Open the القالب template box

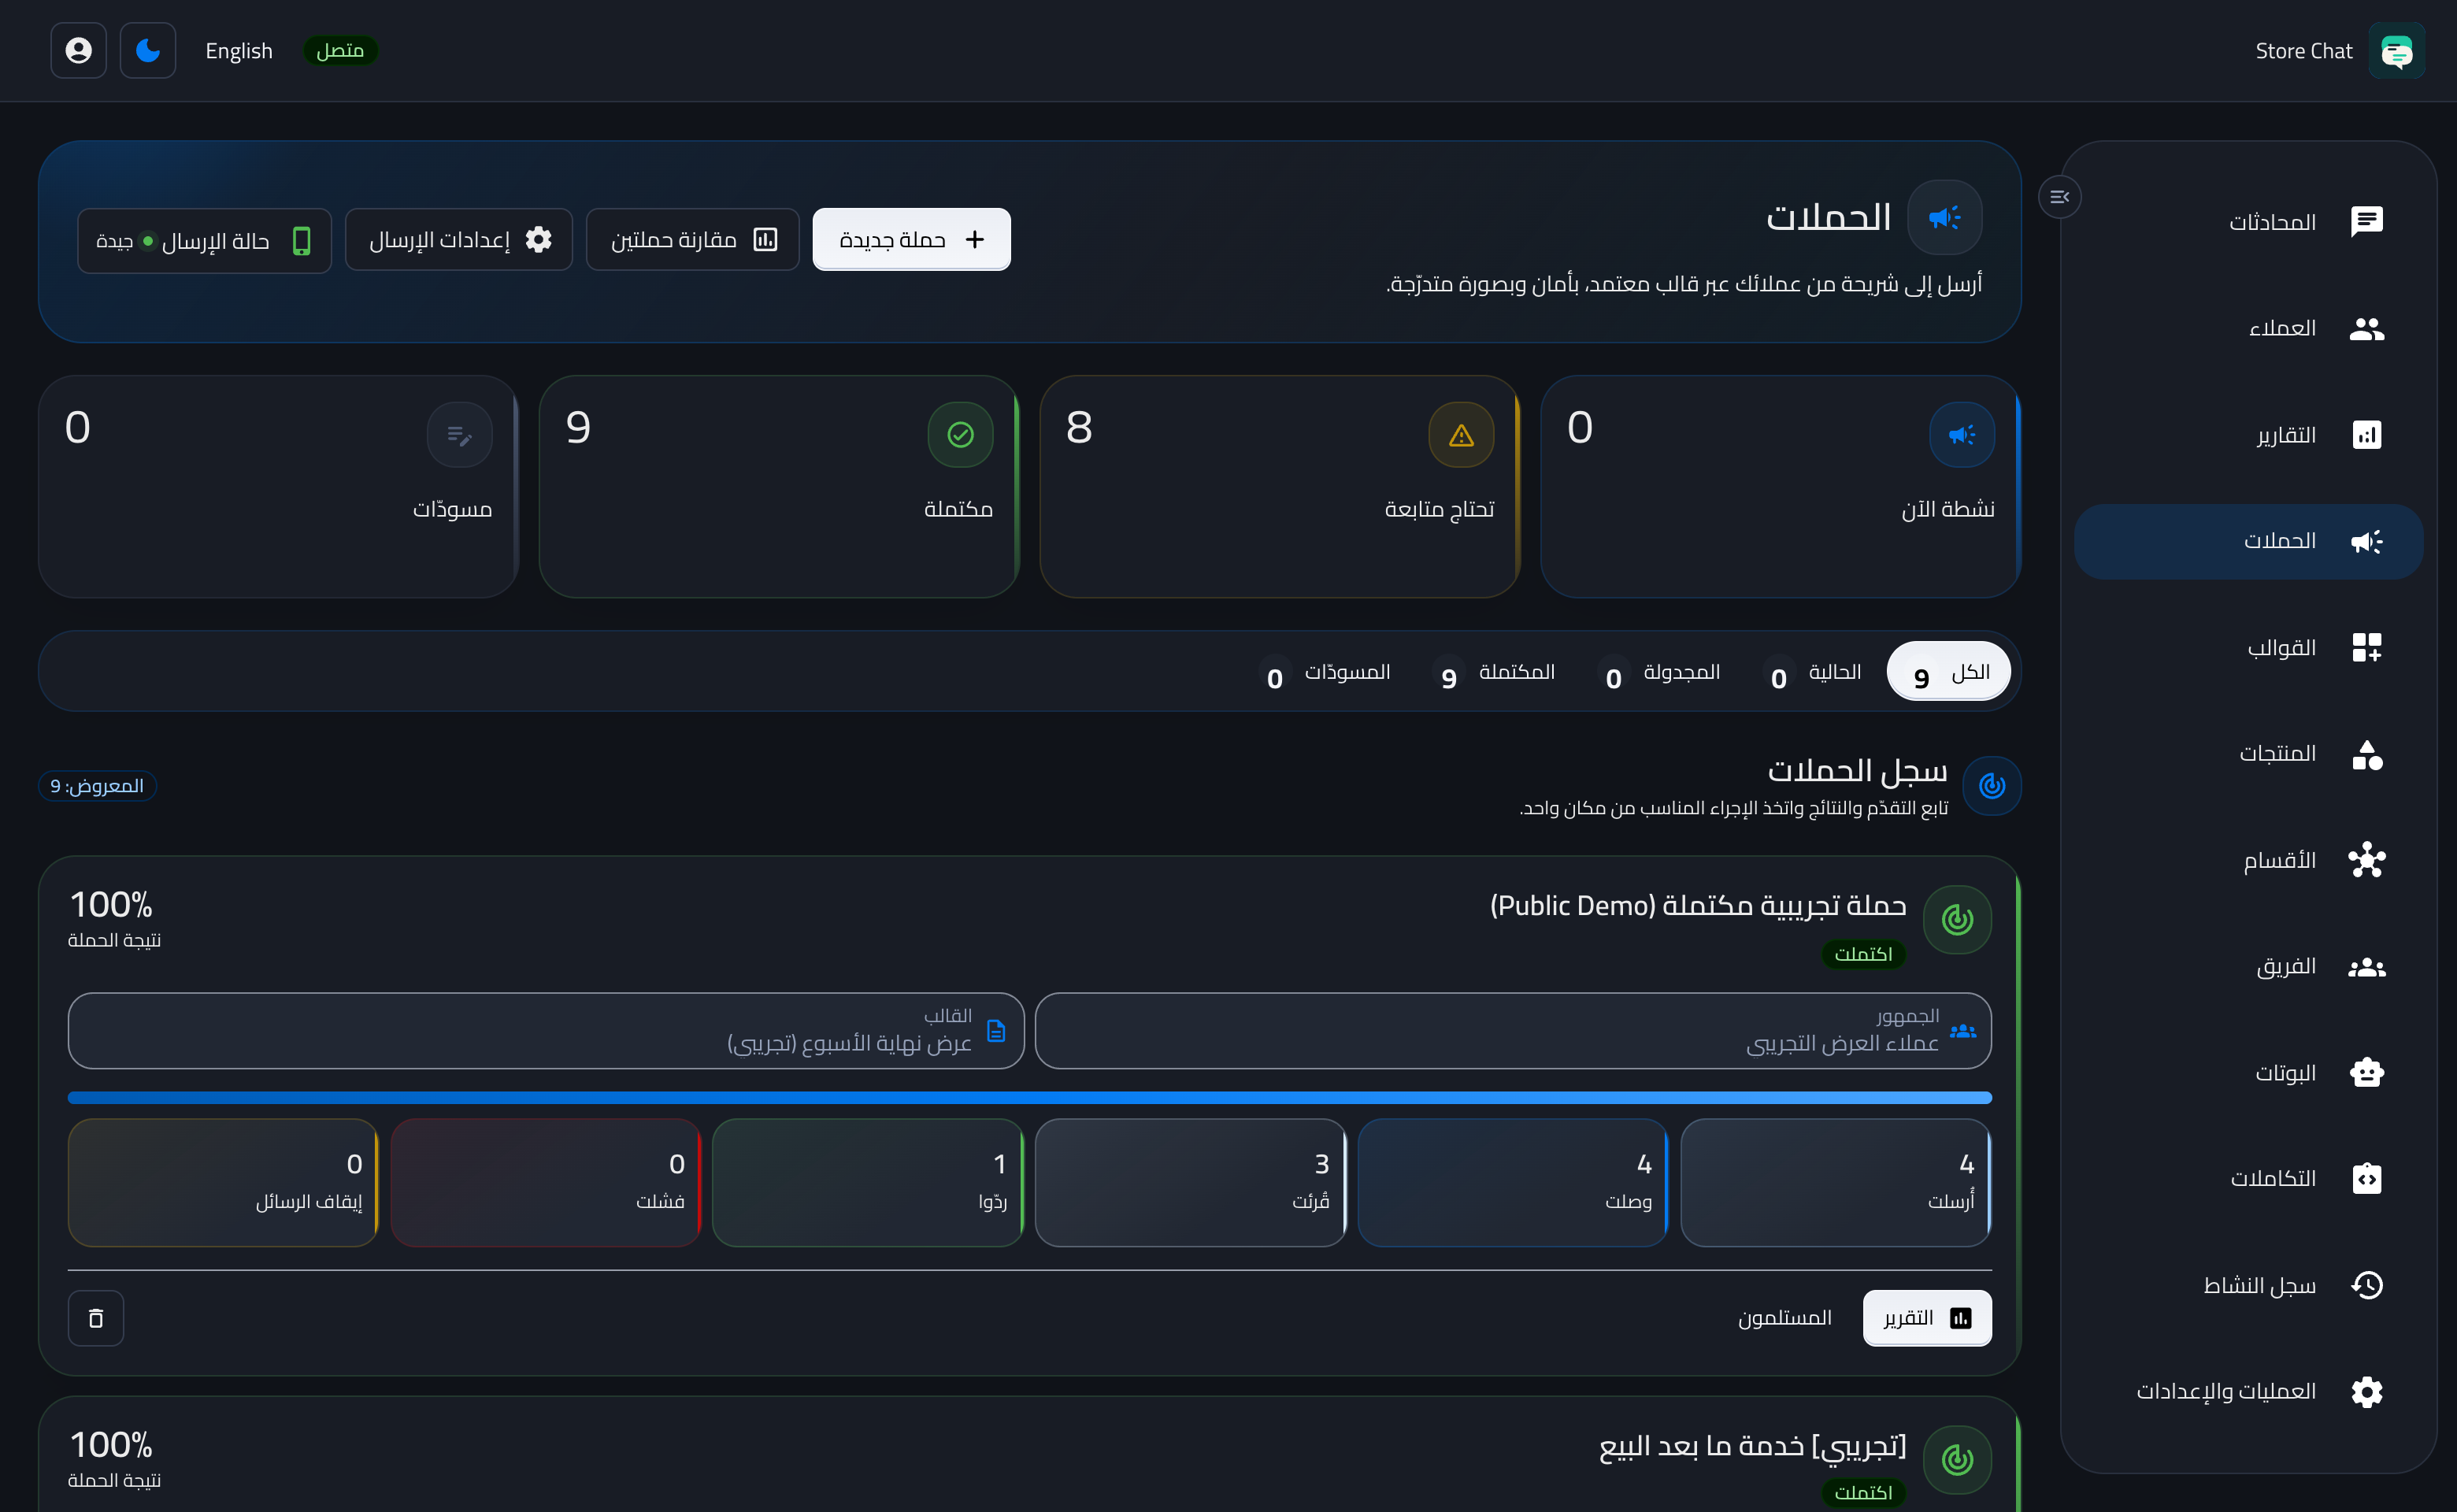click(x=546, y=1031)
